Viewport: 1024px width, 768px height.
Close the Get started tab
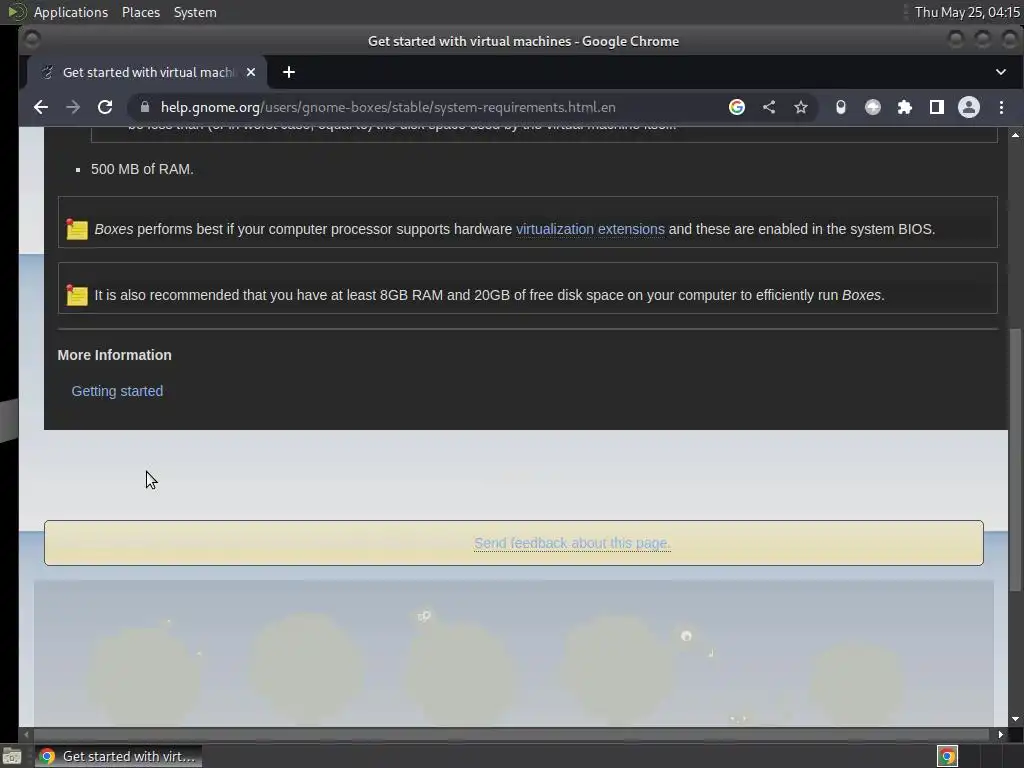pyautogui.click(x=251, y=72)
